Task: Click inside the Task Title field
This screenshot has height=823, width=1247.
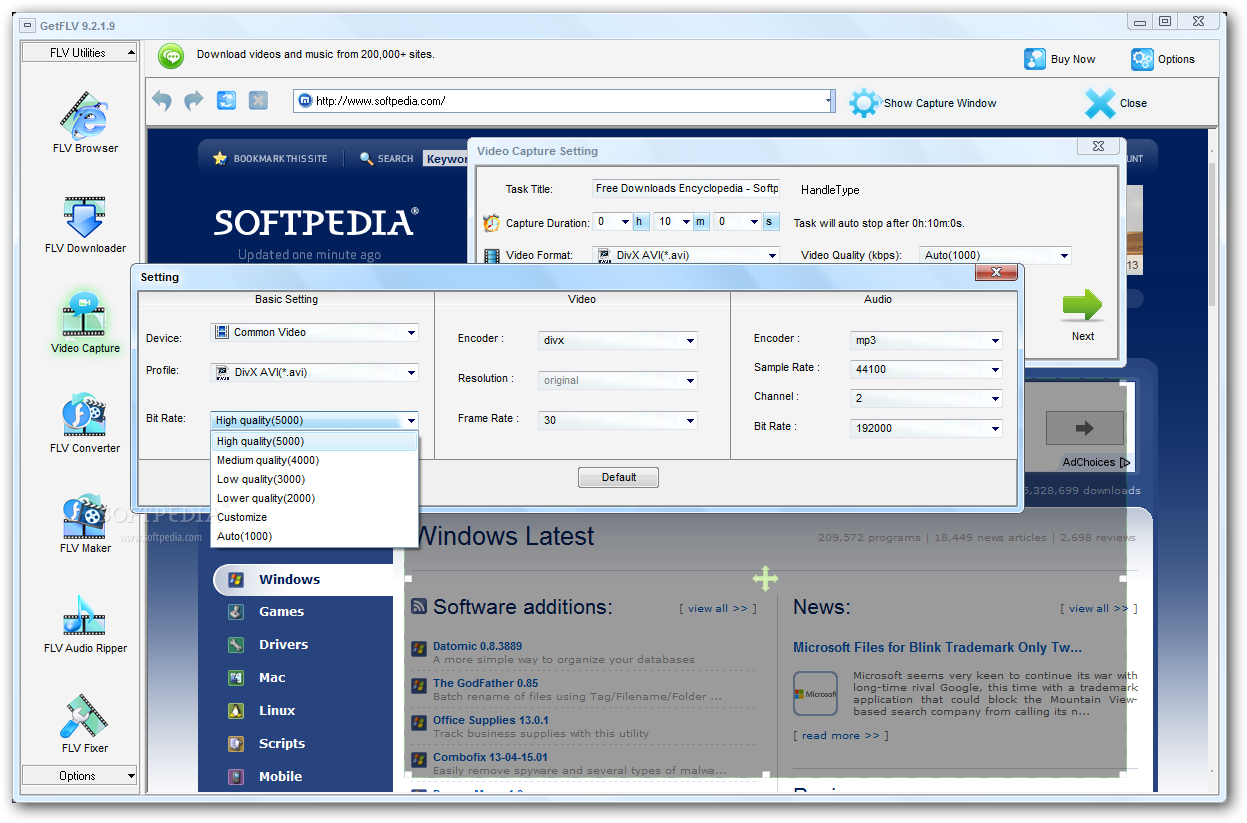Action: point(685,188)
